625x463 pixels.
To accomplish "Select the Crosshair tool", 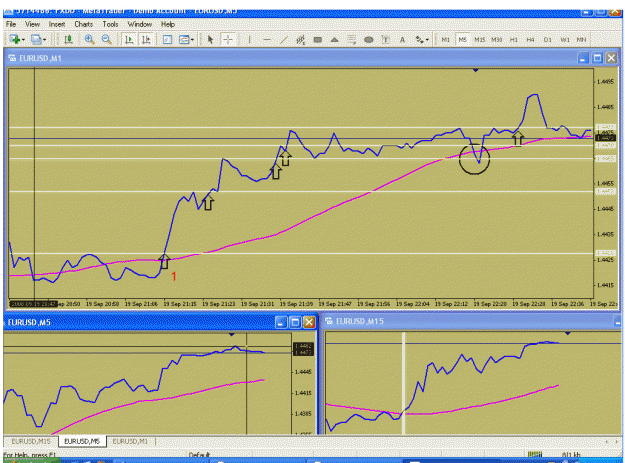I will [228, 39].
